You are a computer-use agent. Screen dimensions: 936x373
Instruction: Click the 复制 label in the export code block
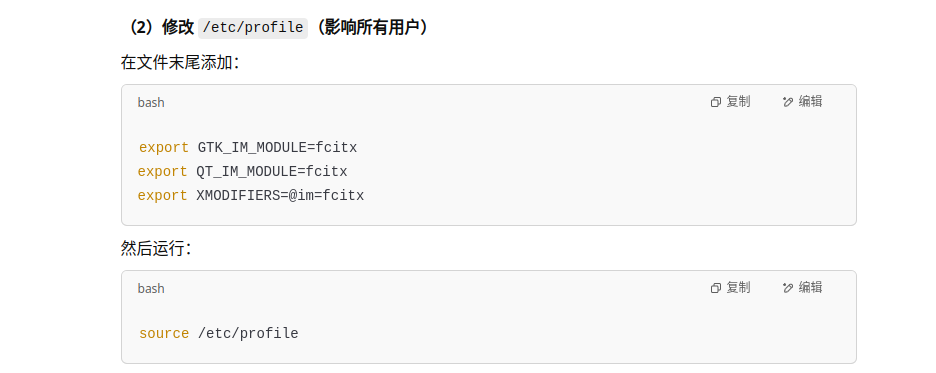738,101
